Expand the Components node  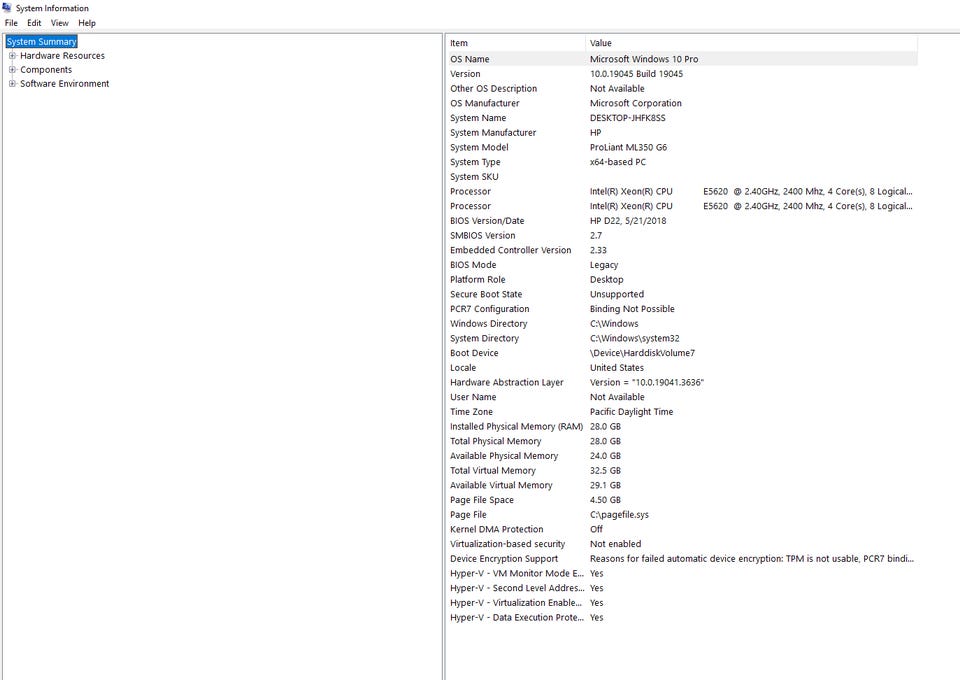[12, 70]
